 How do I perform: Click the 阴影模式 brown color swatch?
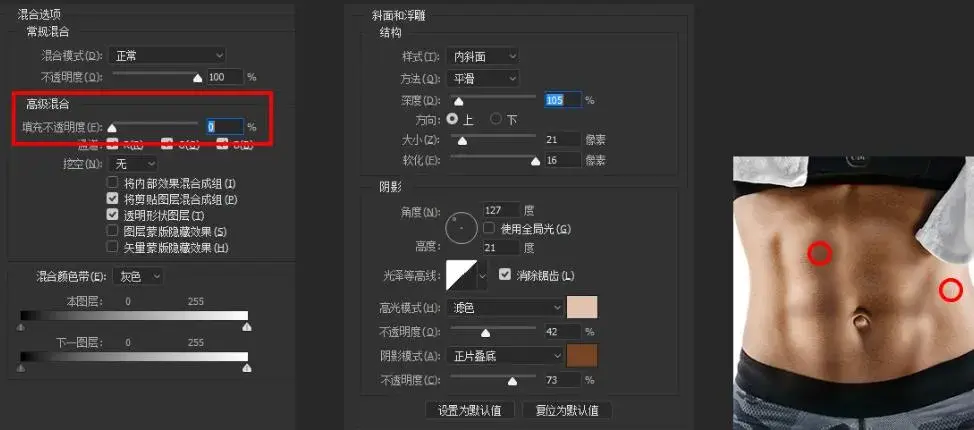pos(583,355)
